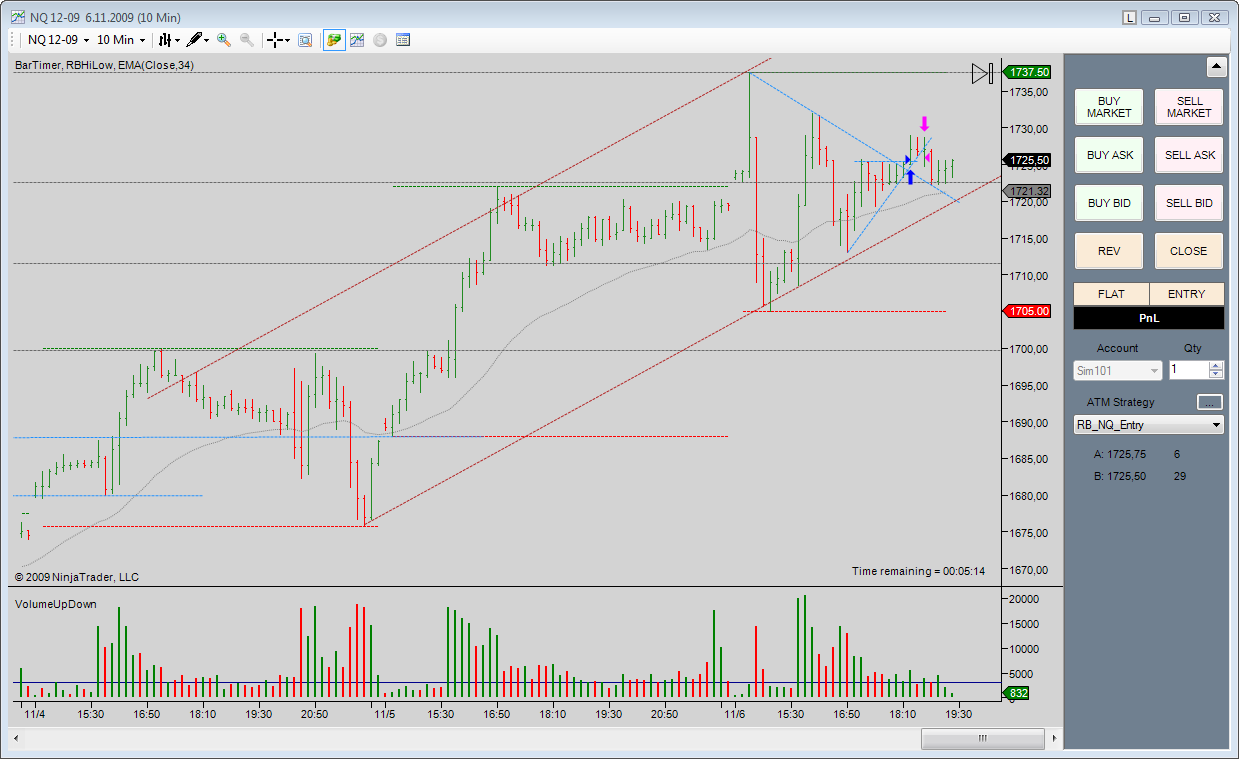
Task: Open the drawing tools pencil menu
Action: pos(197,40)
